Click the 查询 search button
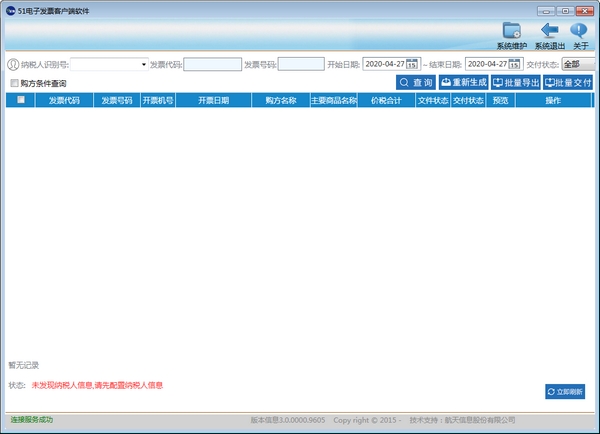 tap(415, 83)
